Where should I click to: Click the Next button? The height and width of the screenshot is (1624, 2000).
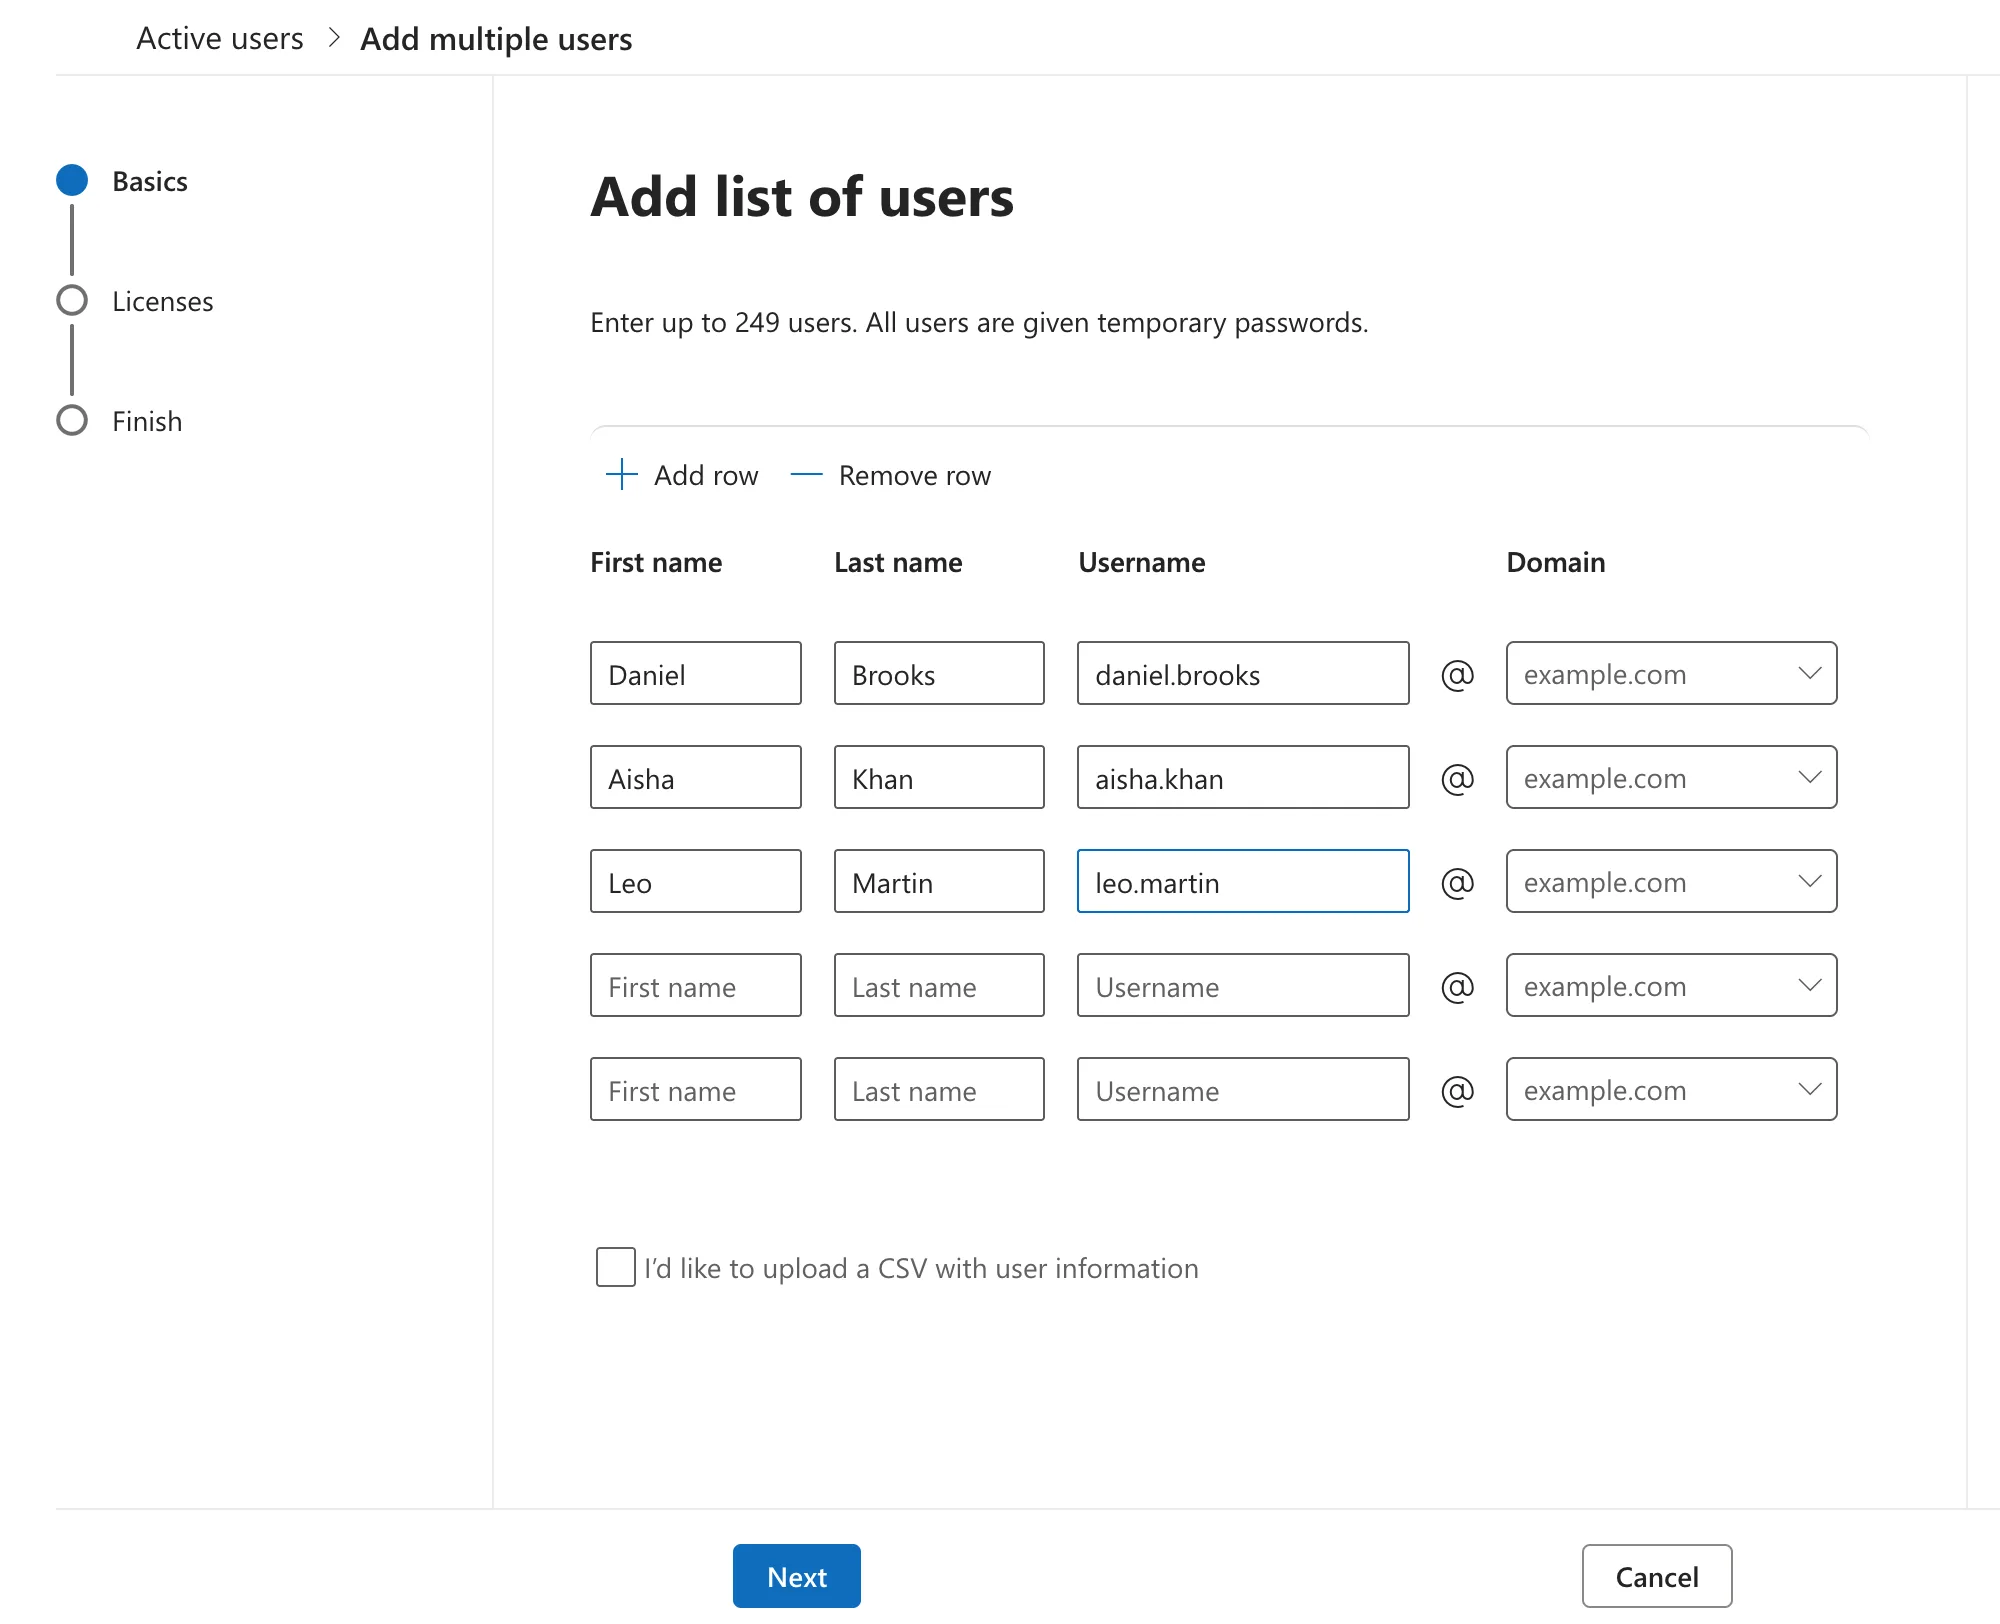[x=797, y=1577]
